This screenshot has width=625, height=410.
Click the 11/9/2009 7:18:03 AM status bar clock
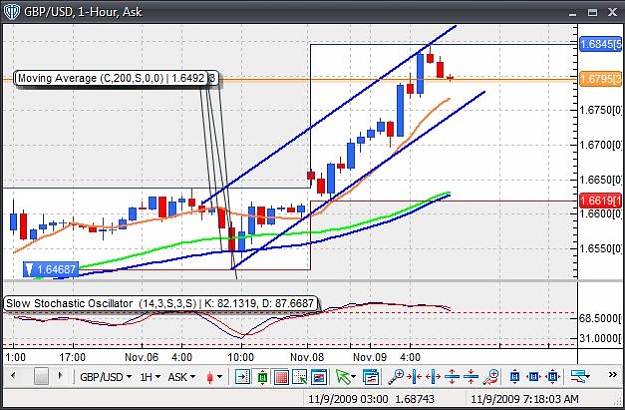pos(525,399)
